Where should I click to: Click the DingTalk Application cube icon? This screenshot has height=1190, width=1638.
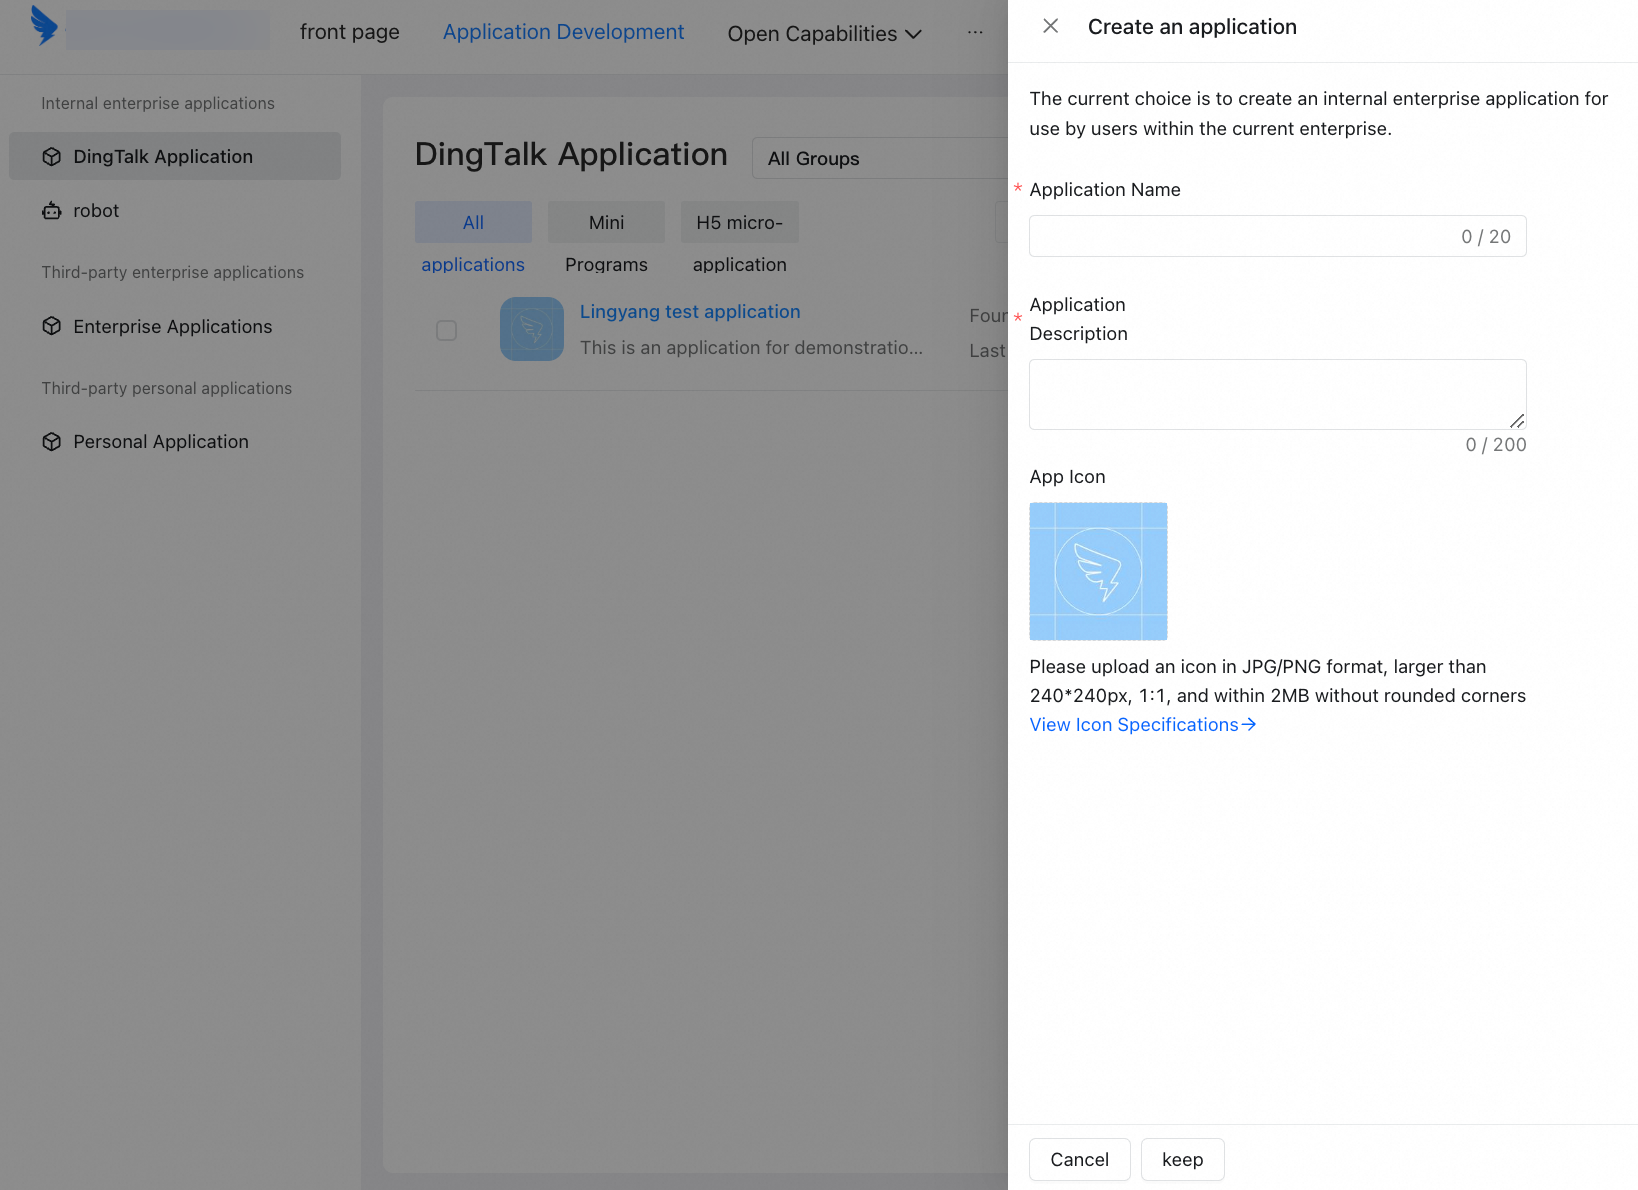point(52,157)
